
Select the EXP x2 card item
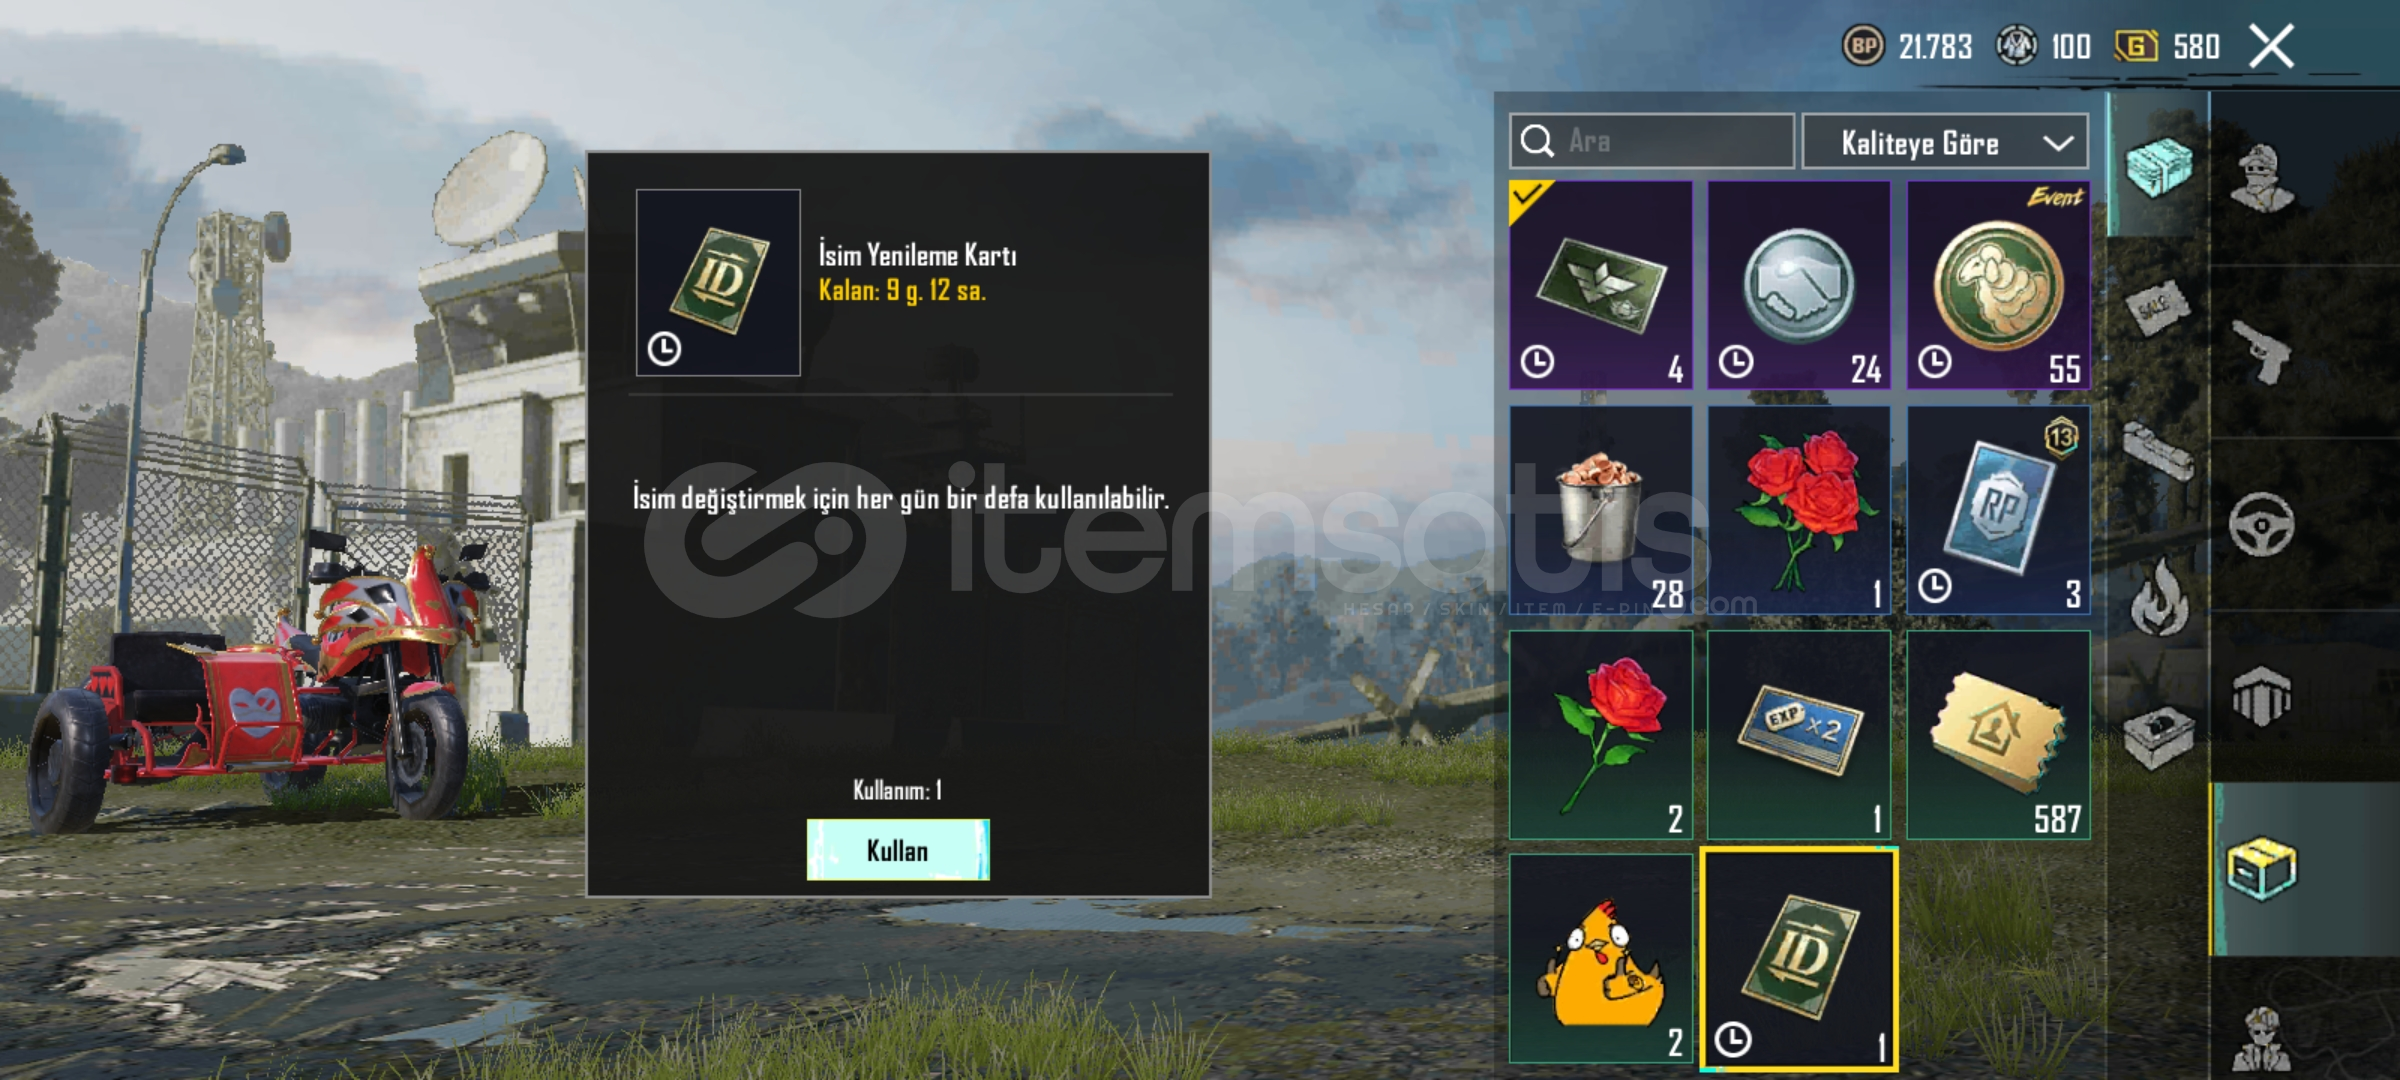coord(1799,735)
